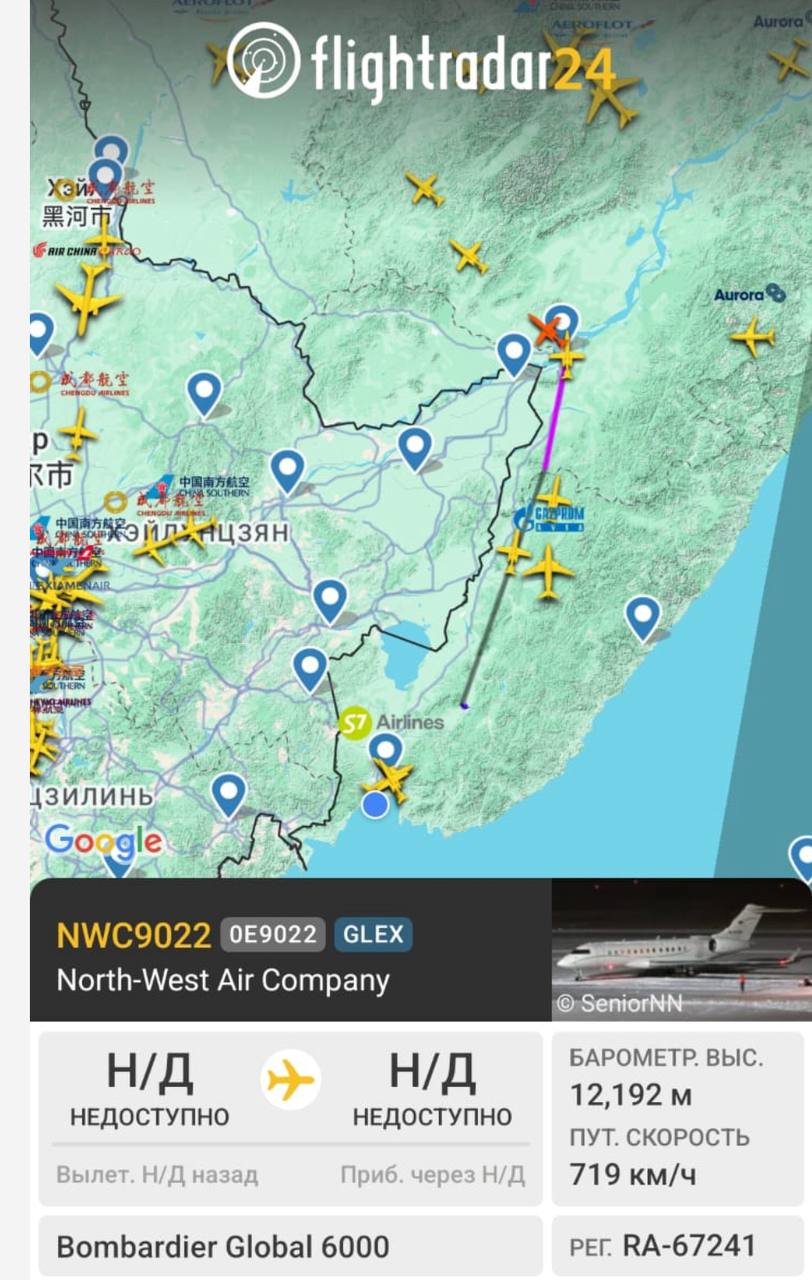The height and width of the screenshot is (1280, 812).
Task: Tap the barometric altitude value 12,192 м
Action: click(630, 1096)
